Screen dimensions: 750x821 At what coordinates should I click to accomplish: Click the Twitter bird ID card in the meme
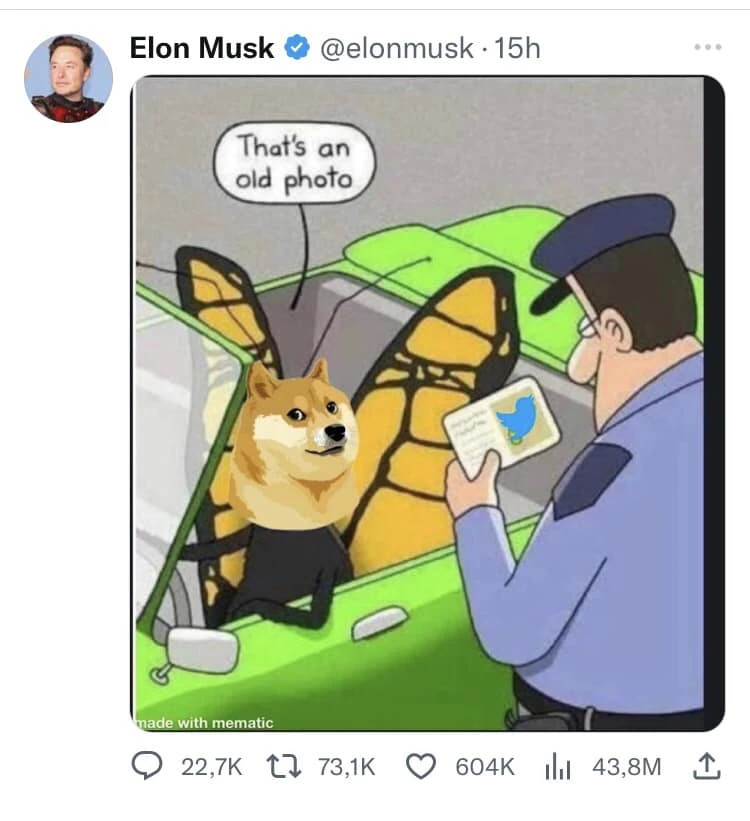click(502, 426)
